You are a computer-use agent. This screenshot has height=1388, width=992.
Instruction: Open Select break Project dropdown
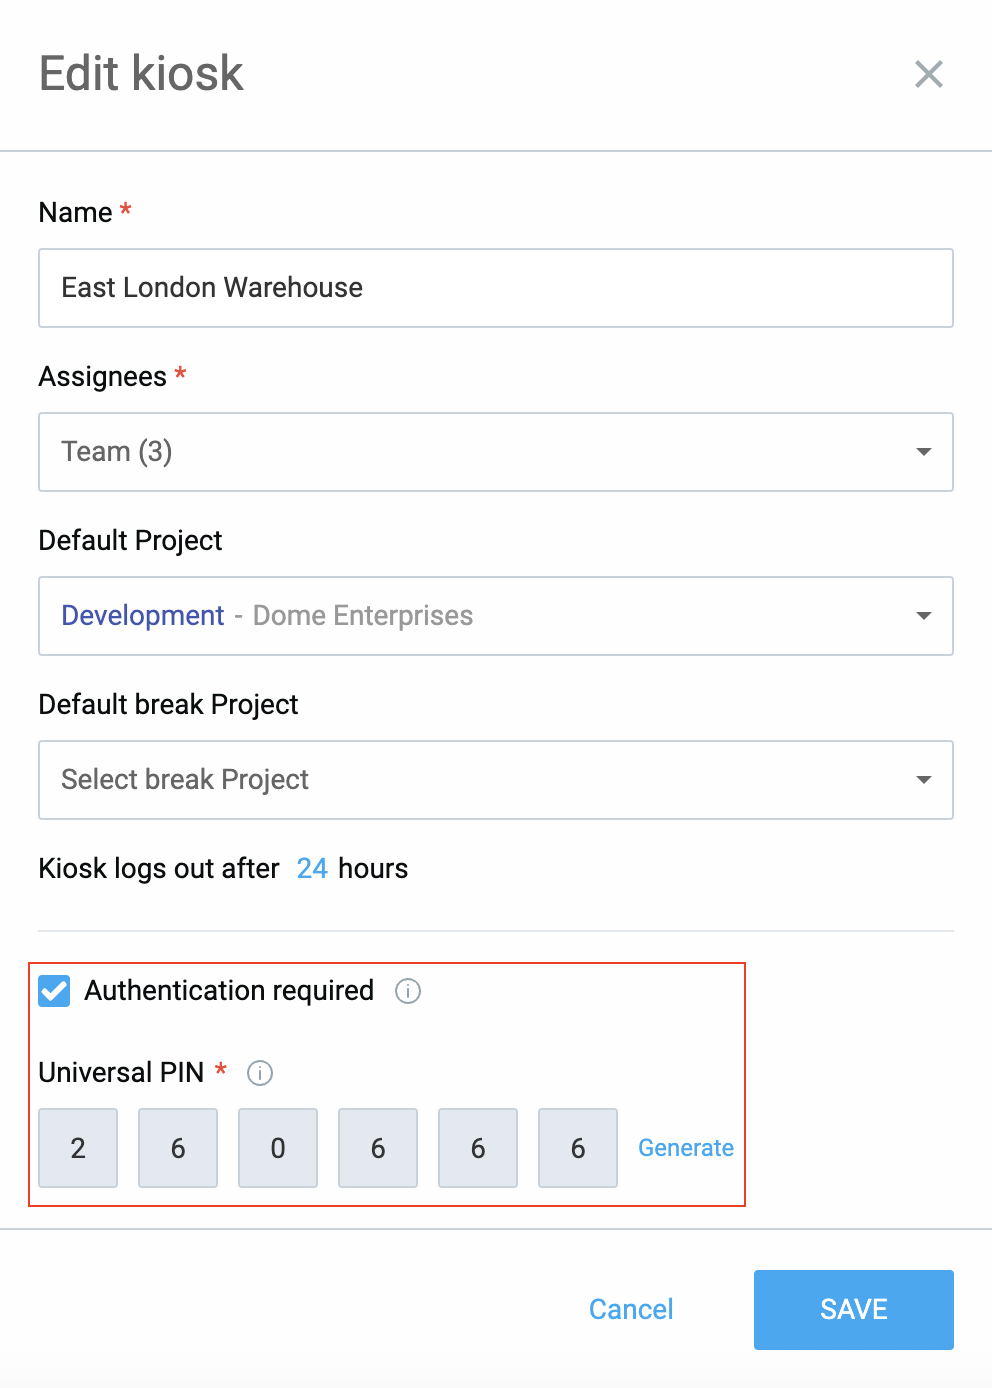click(495, 780)
